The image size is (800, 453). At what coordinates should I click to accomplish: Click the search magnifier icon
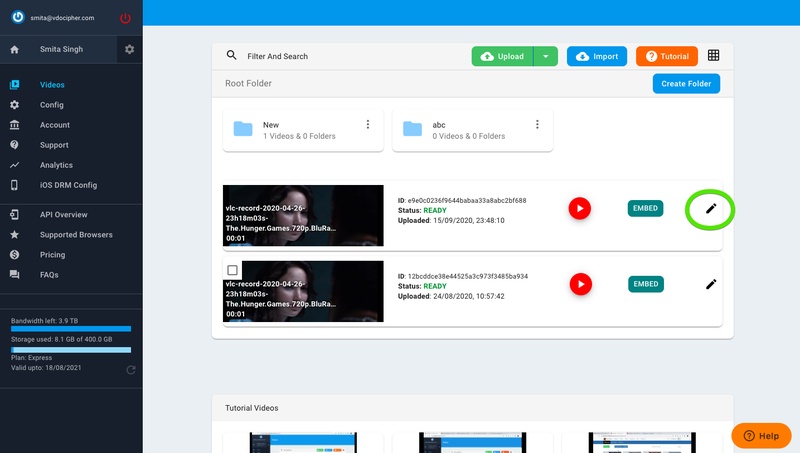[232, 55]
